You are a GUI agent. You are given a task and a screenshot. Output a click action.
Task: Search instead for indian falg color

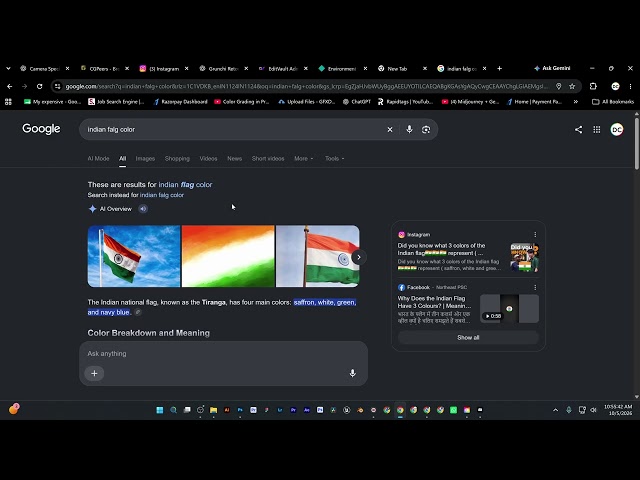[162, 195]
